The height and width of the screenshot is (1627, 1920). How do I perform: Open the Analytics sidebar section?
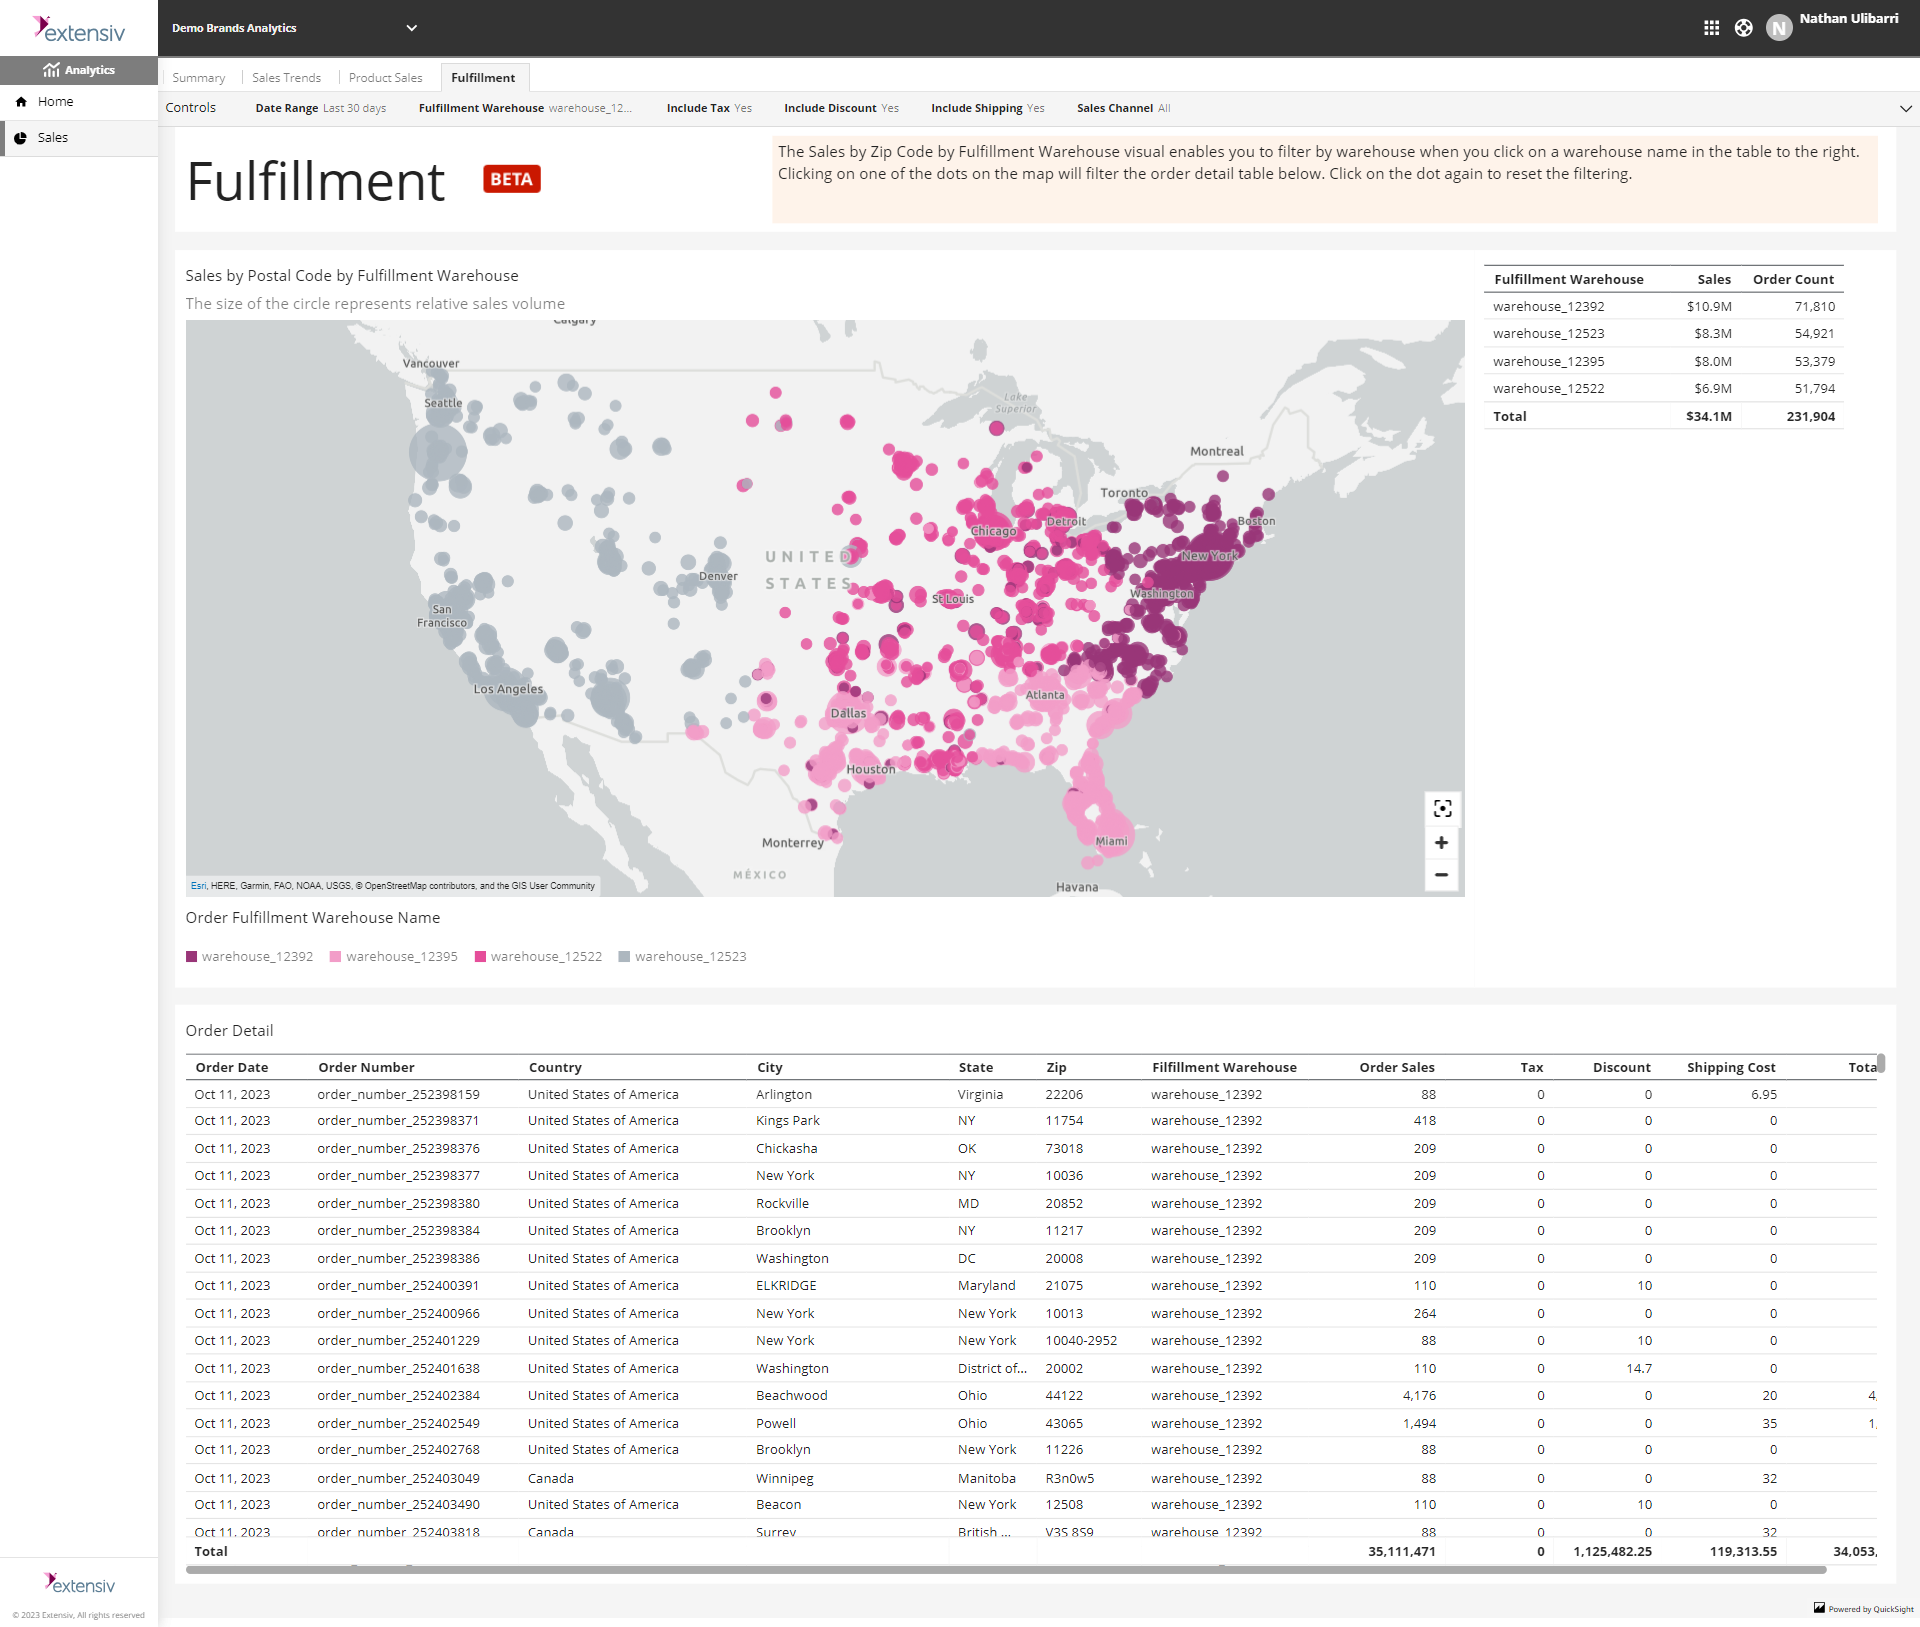pos(79,70)
